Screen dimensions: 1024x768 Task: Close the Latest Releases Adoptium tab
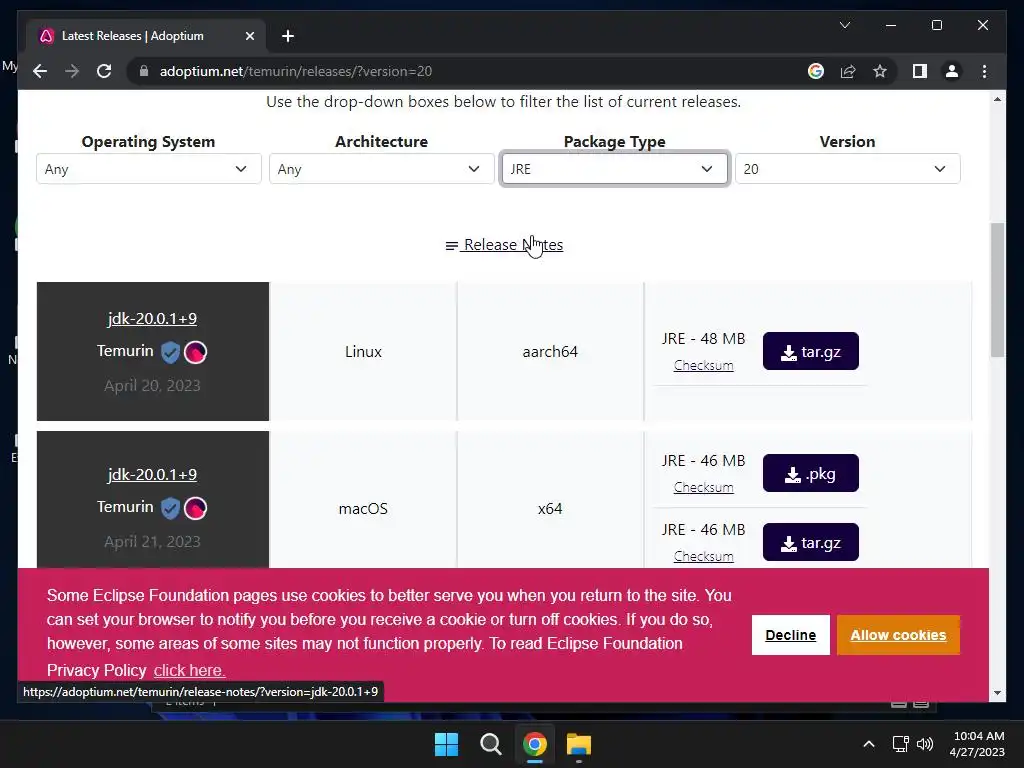[249, 36]
